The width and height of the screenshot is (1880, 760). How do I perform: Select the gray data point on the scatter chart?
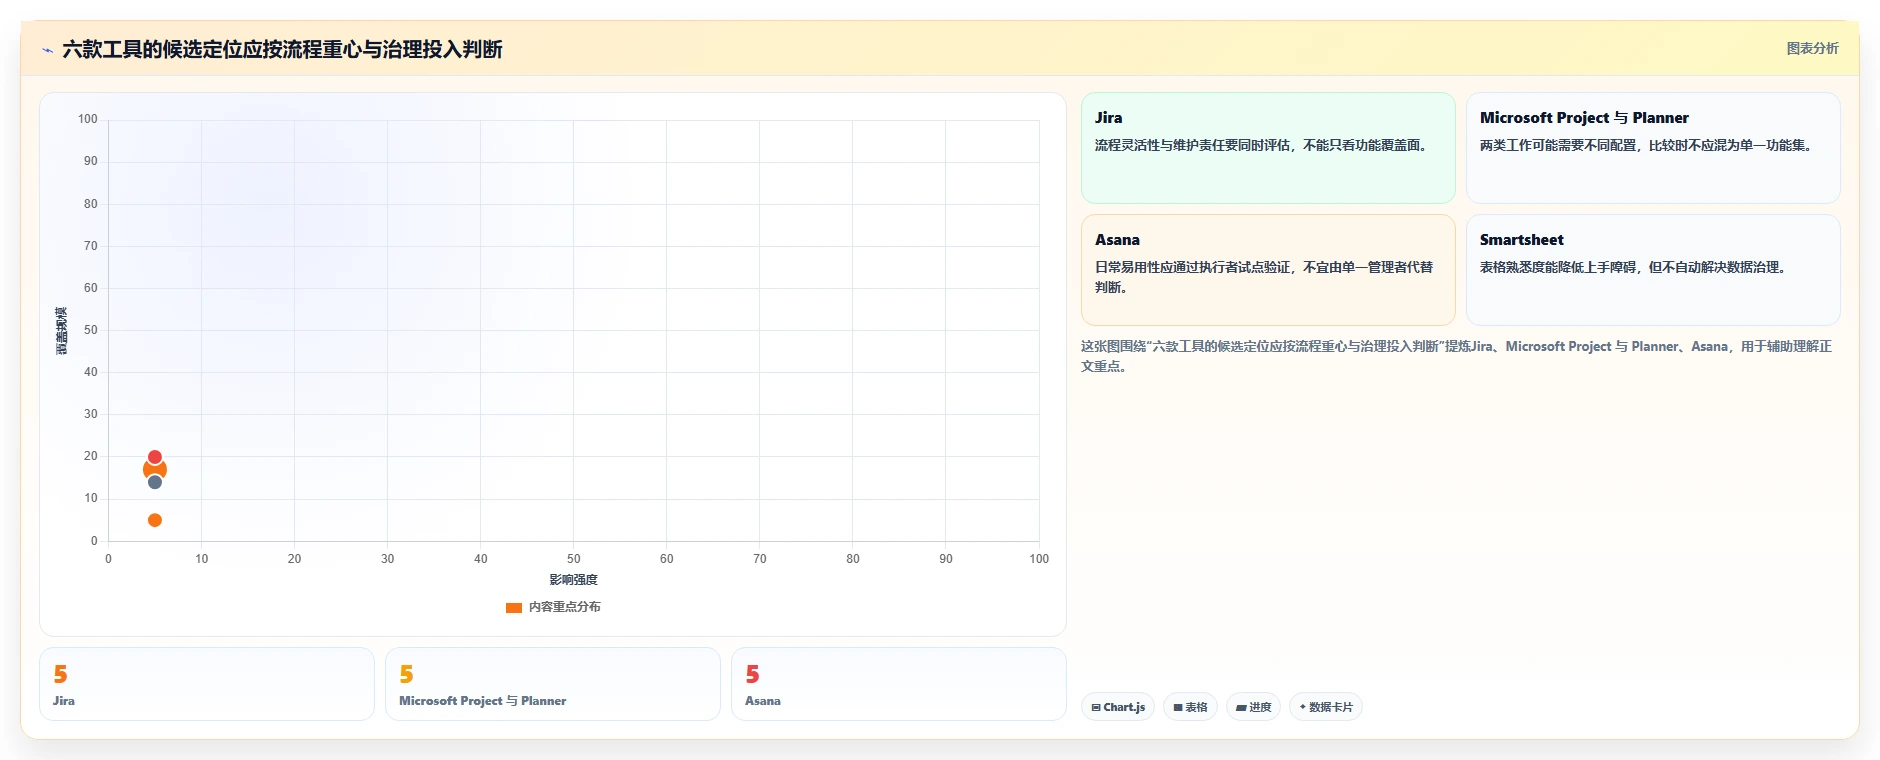(155, 482)
